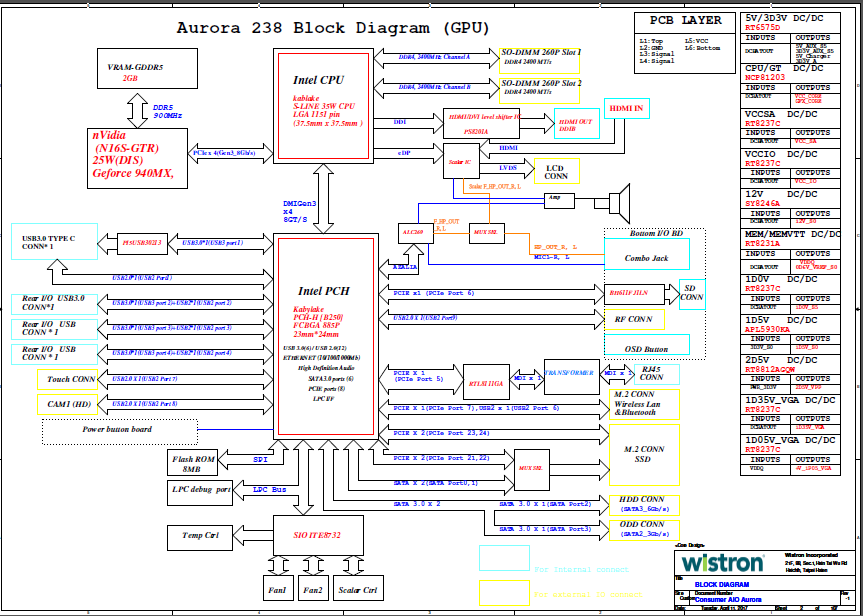Select the SIO ITE8732 block
Viewport: 863px width, 616px height.
pos(317,535)
